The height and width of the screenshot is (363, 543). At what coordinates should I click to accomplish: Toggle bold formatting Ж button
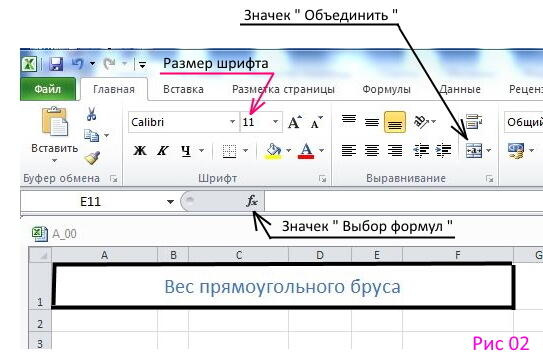(140, 150)
